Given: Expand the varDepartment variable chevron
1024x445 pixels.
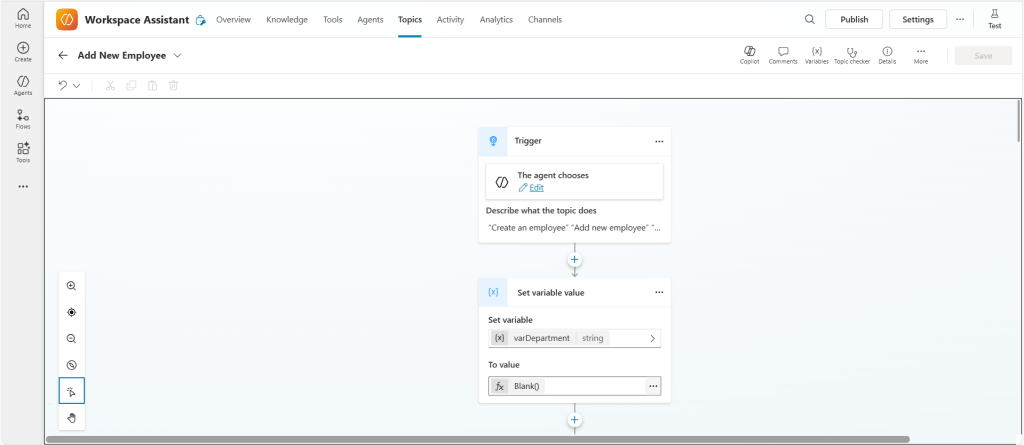Looking at the screenshot, I should click(652, 338).
